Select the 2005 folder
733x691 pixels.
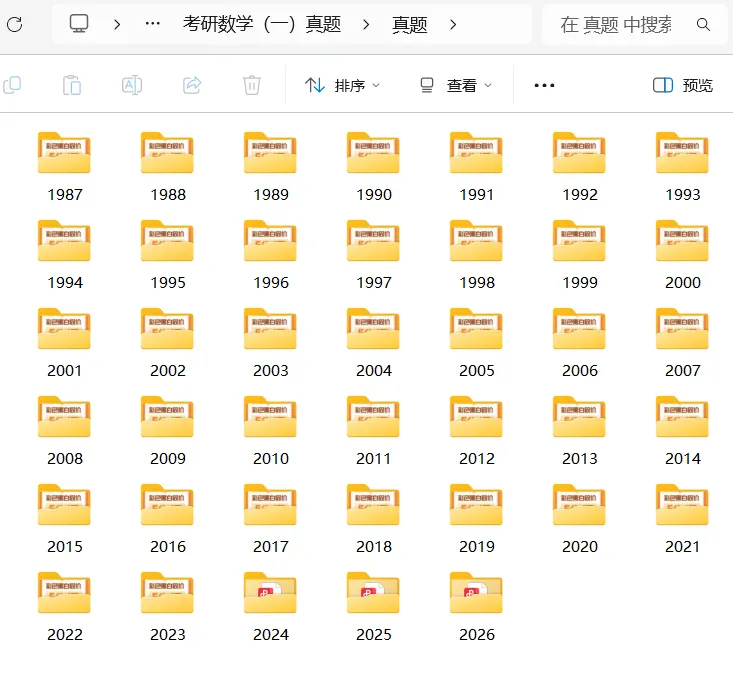pyautogui.click(x=476, y=343)
